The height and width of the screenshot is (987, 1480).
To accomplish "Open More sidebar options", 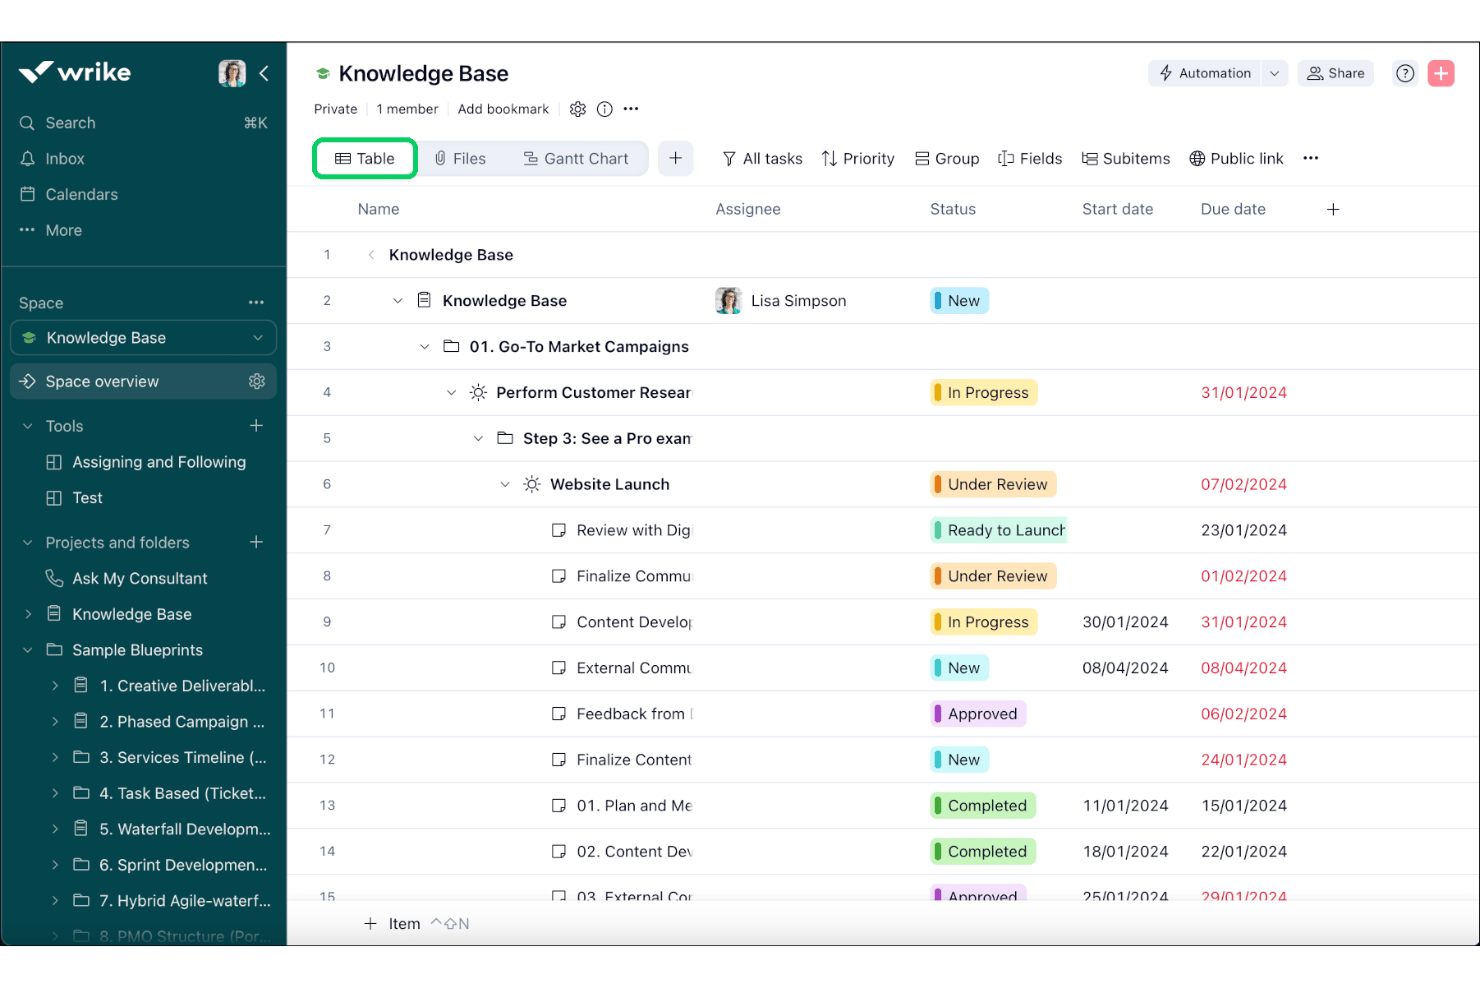I will (63, 231).
